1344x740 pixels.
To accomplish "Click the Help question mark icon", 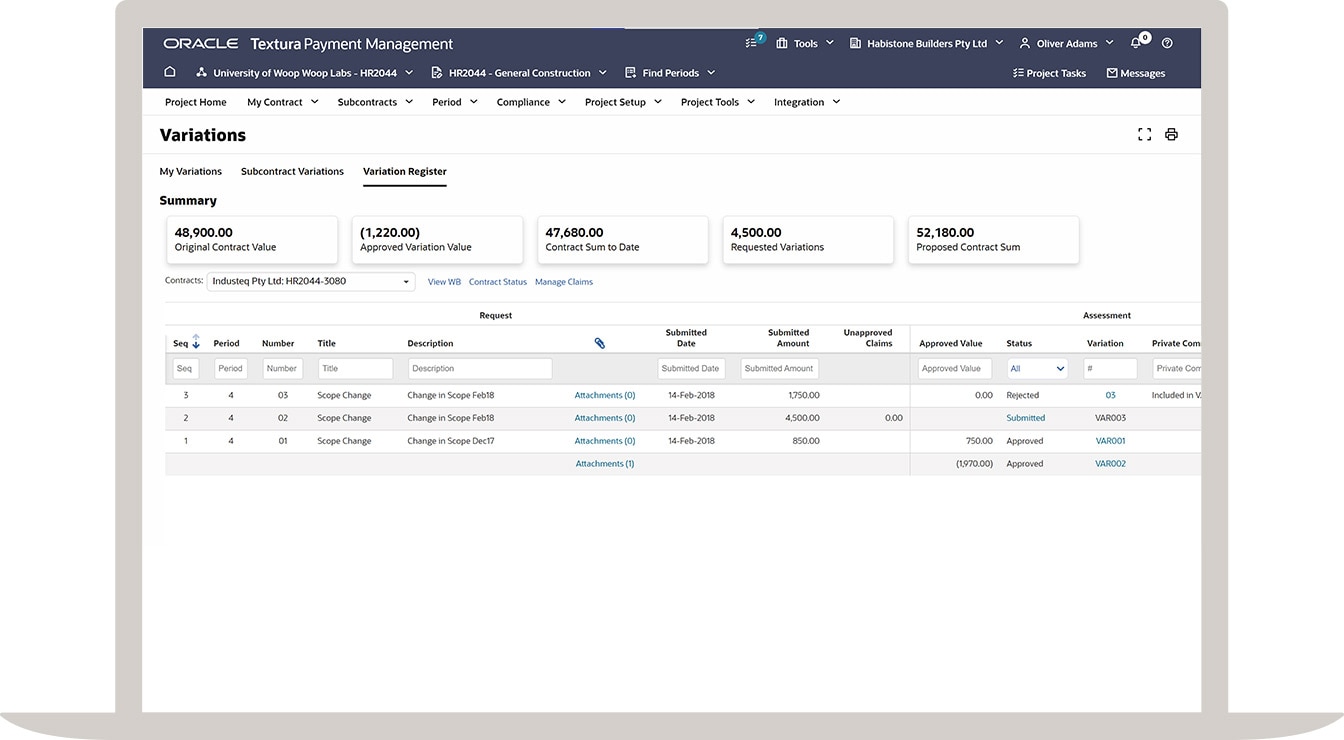I will pyautogui.click(x=1166, y=42).
